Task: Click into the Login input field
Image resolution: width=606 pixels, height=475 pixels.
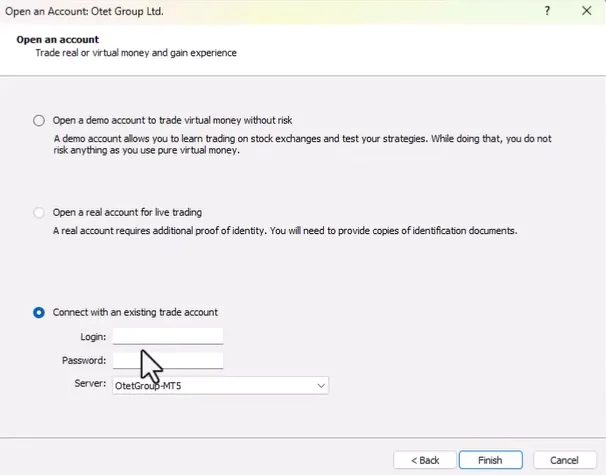Action: [x=167, y=336]
